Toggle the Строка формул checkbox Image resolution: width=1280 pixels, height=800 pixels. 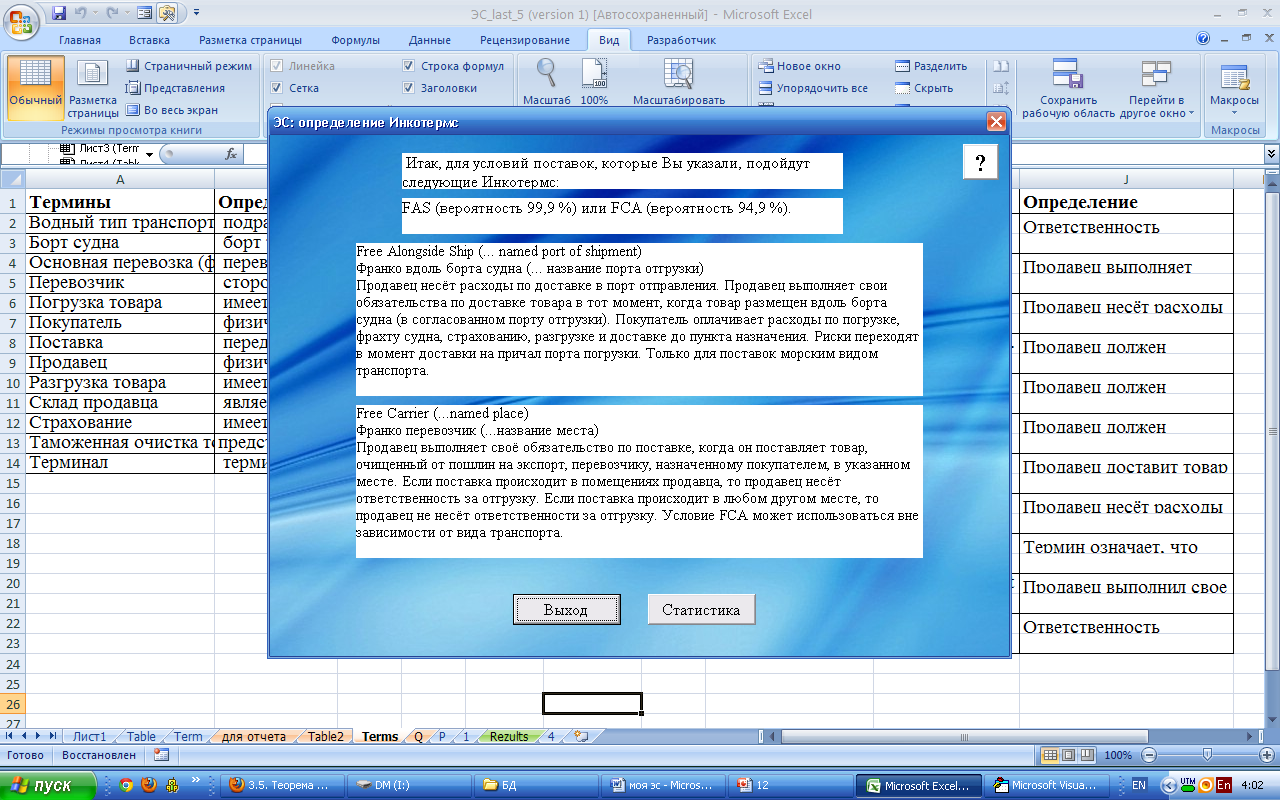pyautogui.click(x=409, y=66)
